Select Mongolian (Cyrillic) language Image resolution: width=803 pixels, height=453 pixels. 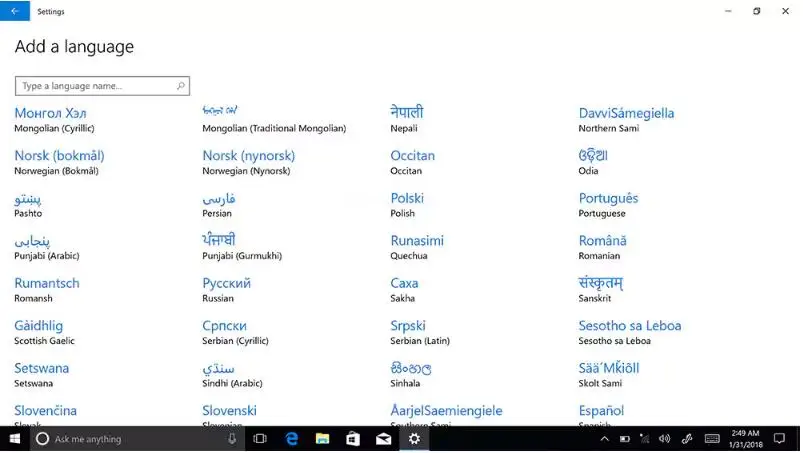54,120
